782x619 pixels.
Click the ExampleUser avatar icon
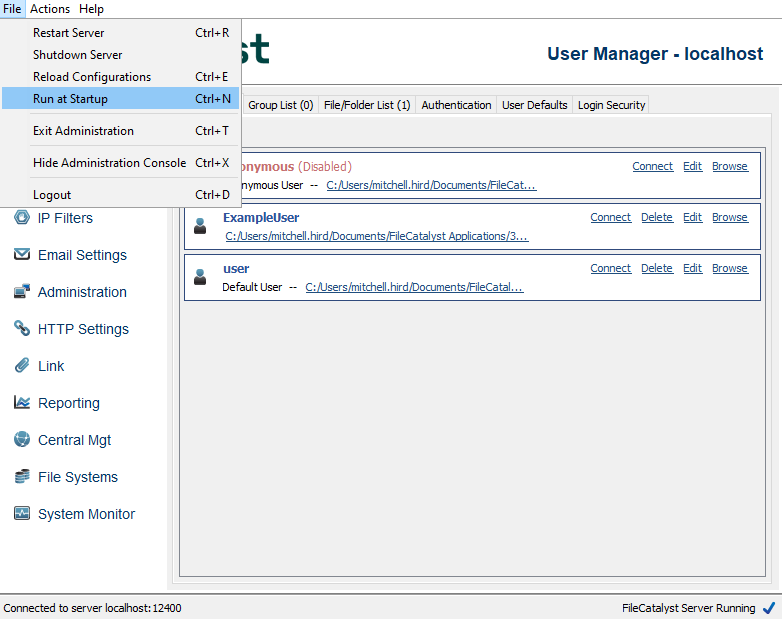click(200, 226)
